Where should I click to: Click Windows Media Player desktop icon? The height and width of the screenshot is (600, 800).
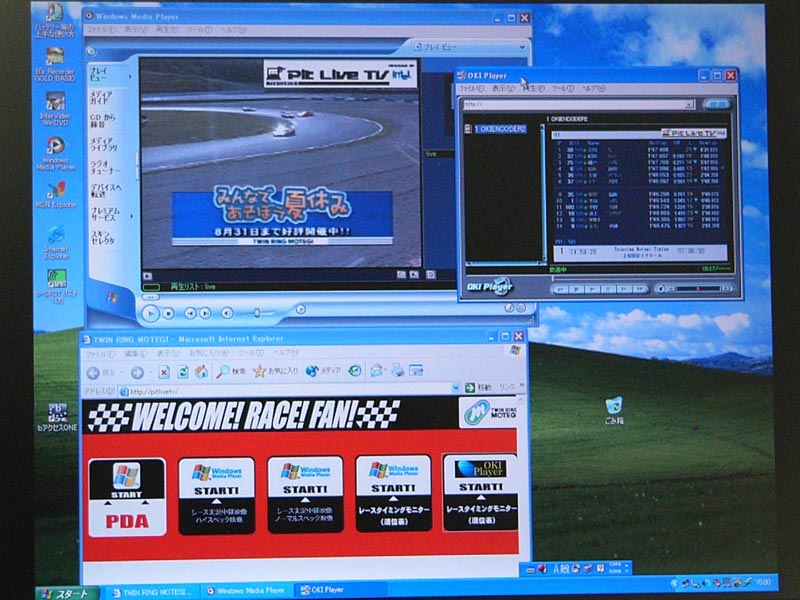coord(56,153)
